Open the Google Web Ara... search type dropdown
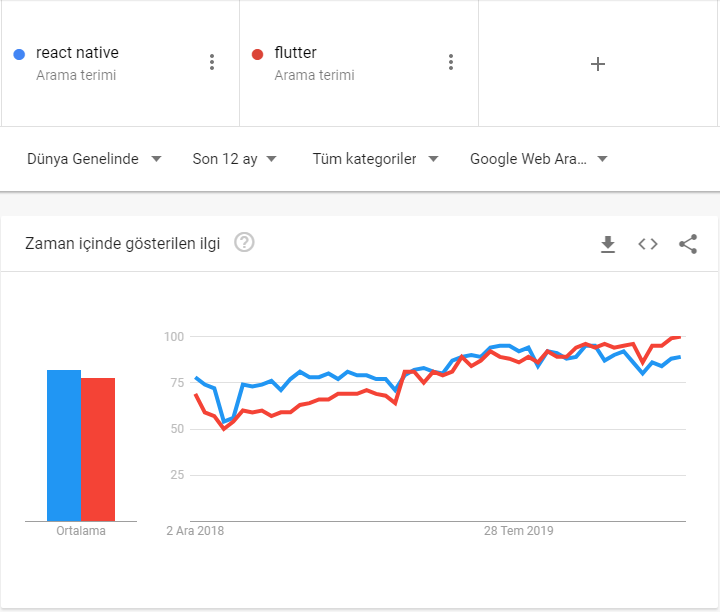This screenshot has height=612, width=720. click(539, 159)
